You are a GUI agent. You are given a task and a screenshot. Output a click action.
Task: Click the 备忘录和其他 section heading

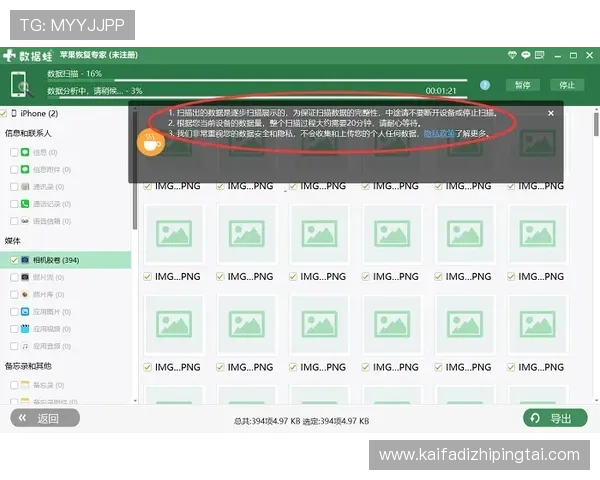(x=28, y=366)
